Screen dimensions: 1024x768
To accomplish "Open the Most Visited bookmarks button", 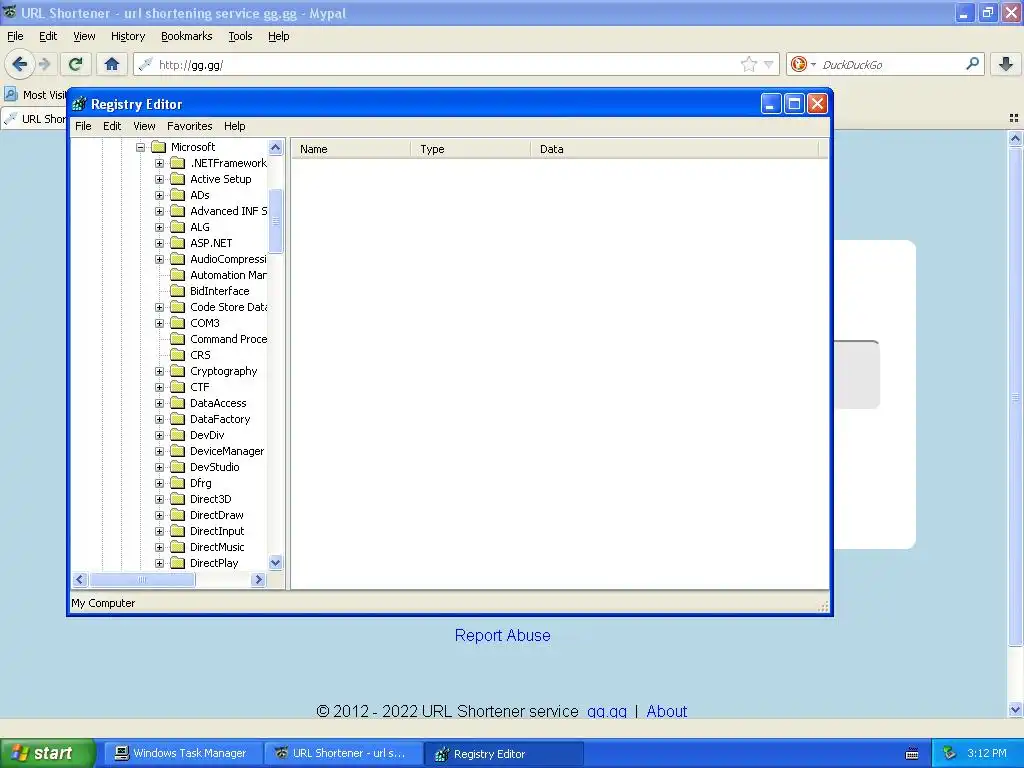I will click(x=34, y=95).
